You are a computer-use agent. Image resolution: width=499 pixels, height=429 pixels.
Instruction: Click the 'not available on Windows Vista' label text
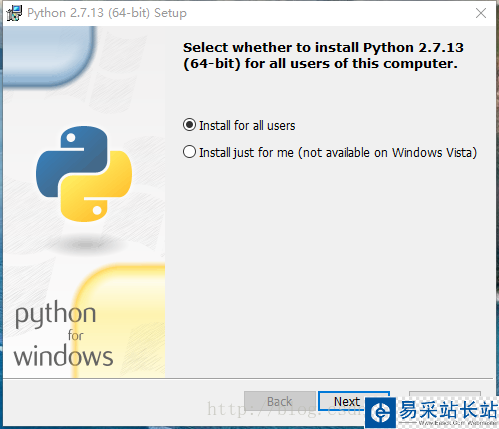tap(388, 153)
